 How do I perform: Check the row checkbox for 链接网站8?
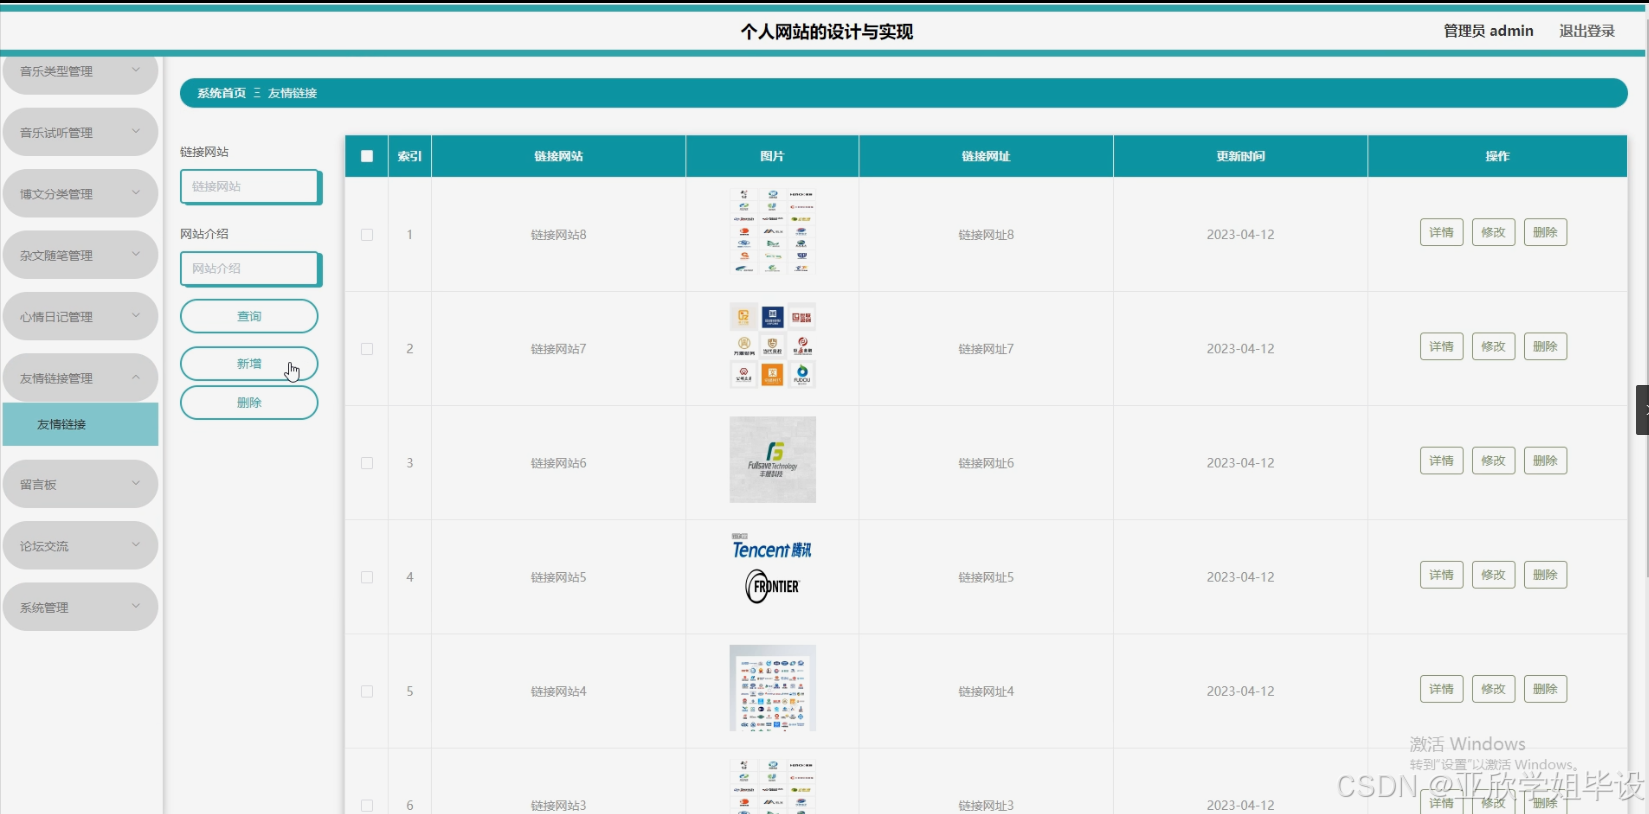tap(367, 235)
